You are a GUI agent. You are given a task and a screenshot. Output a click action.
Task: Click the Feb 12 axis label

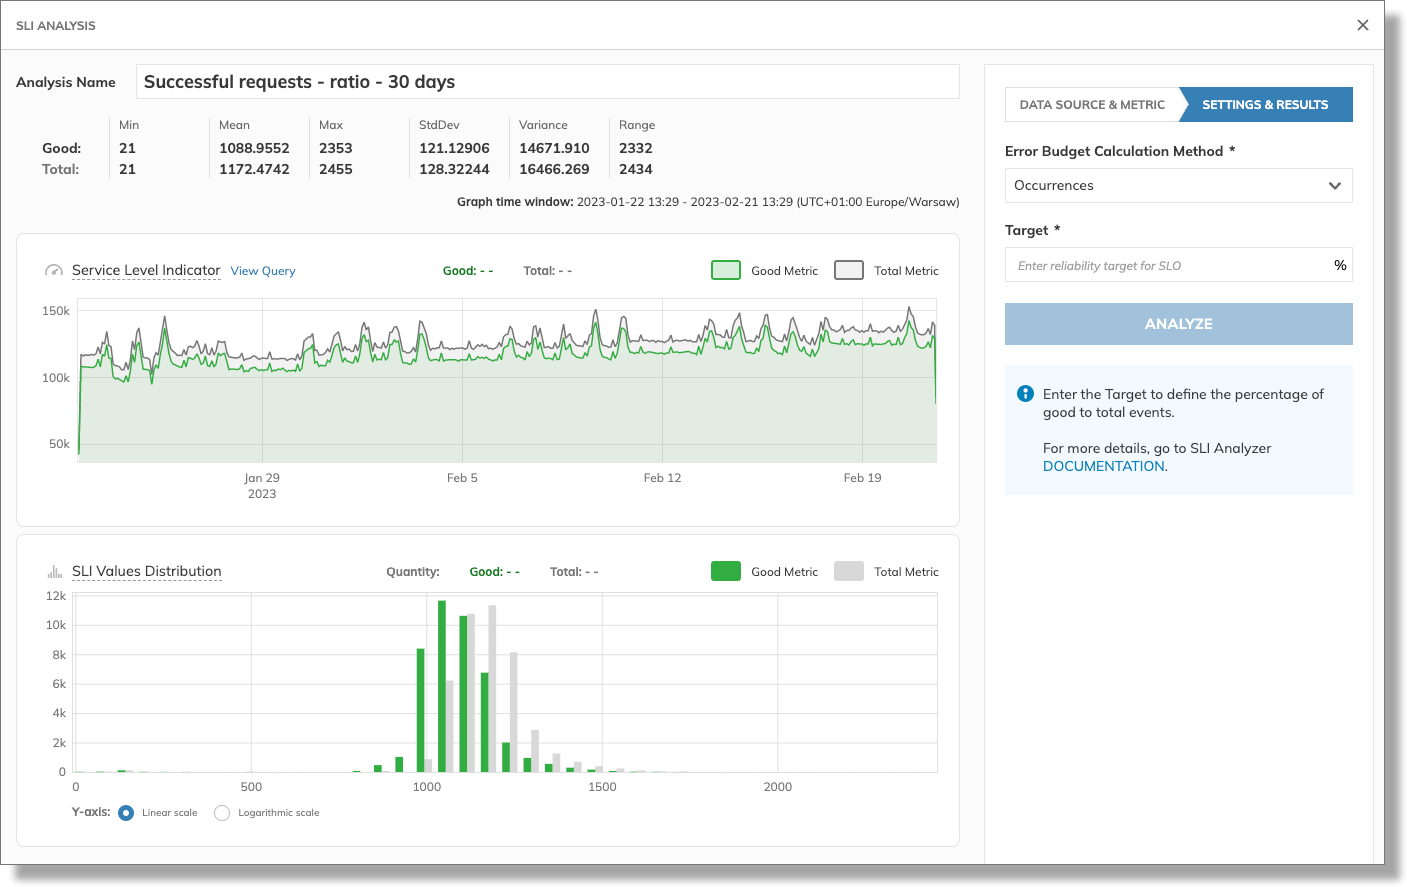[662, 478]
